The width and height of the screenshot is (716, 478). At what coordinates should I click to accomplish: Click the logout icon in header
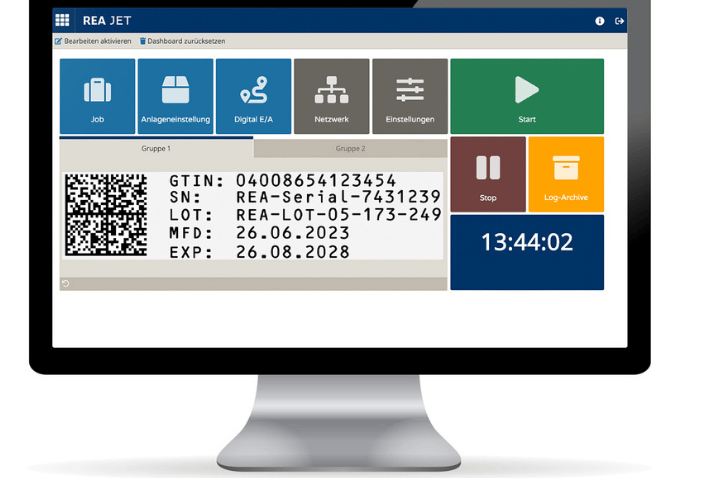tap(619, 21)
